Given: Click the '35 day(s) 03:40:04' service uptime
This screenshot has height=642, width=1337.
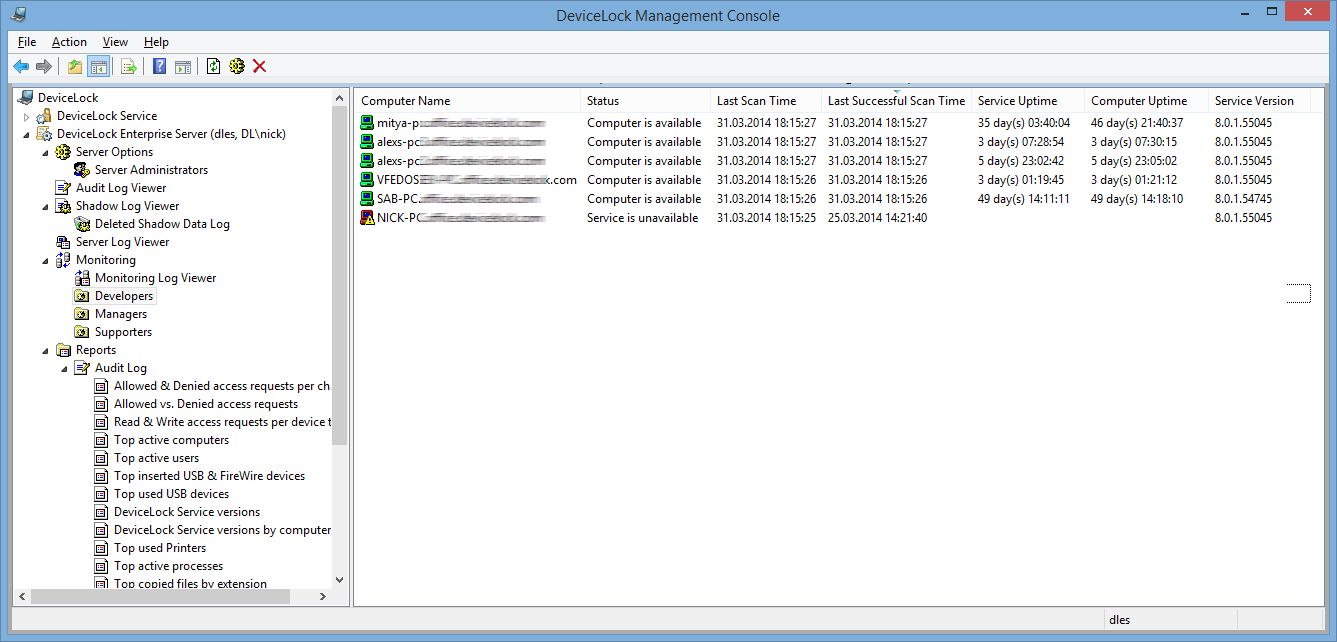Looking at the screenshot, I should (1023, 123).
